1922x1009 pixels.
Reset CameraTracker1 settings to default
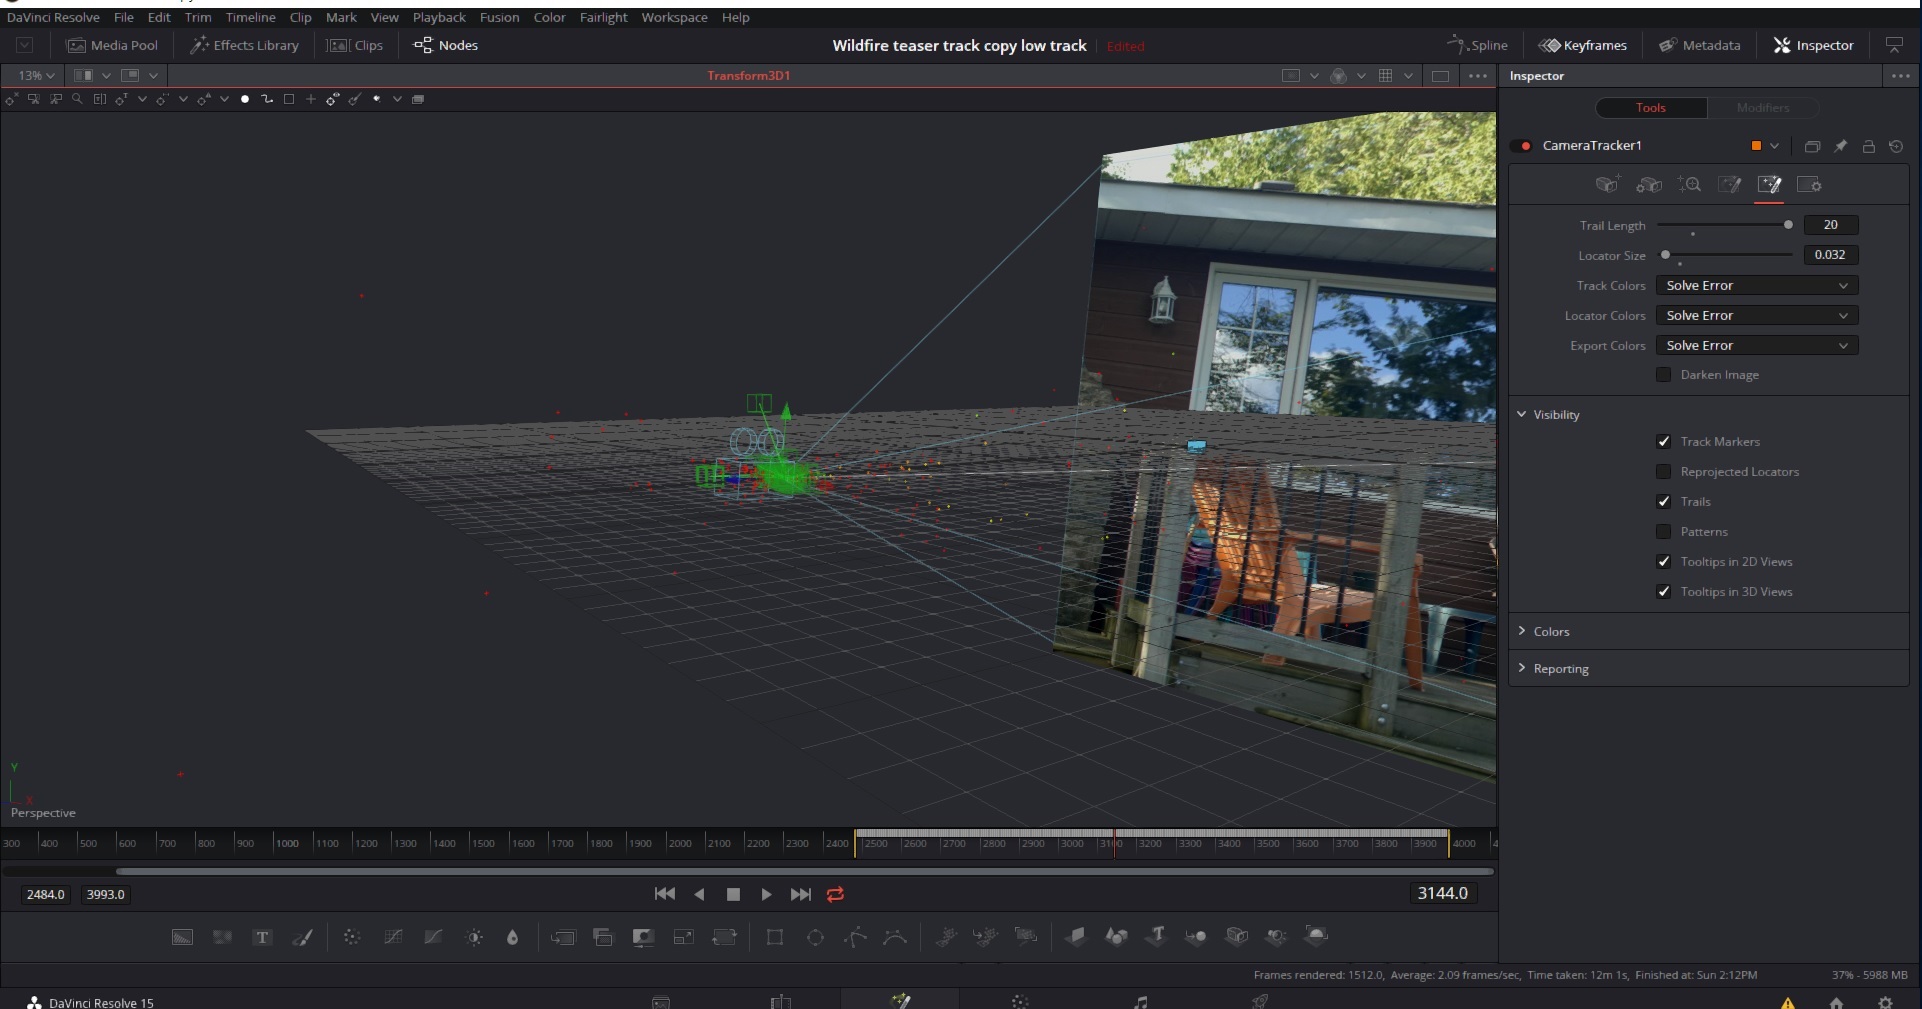point(1896,146)
